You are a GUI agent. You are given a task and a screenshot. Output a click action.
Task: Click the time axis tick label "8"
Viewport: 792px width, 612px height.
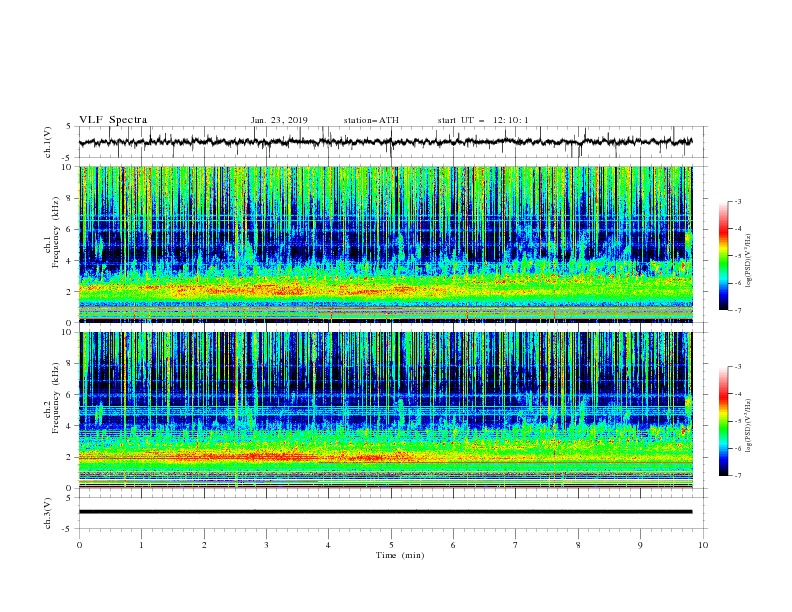578,545
